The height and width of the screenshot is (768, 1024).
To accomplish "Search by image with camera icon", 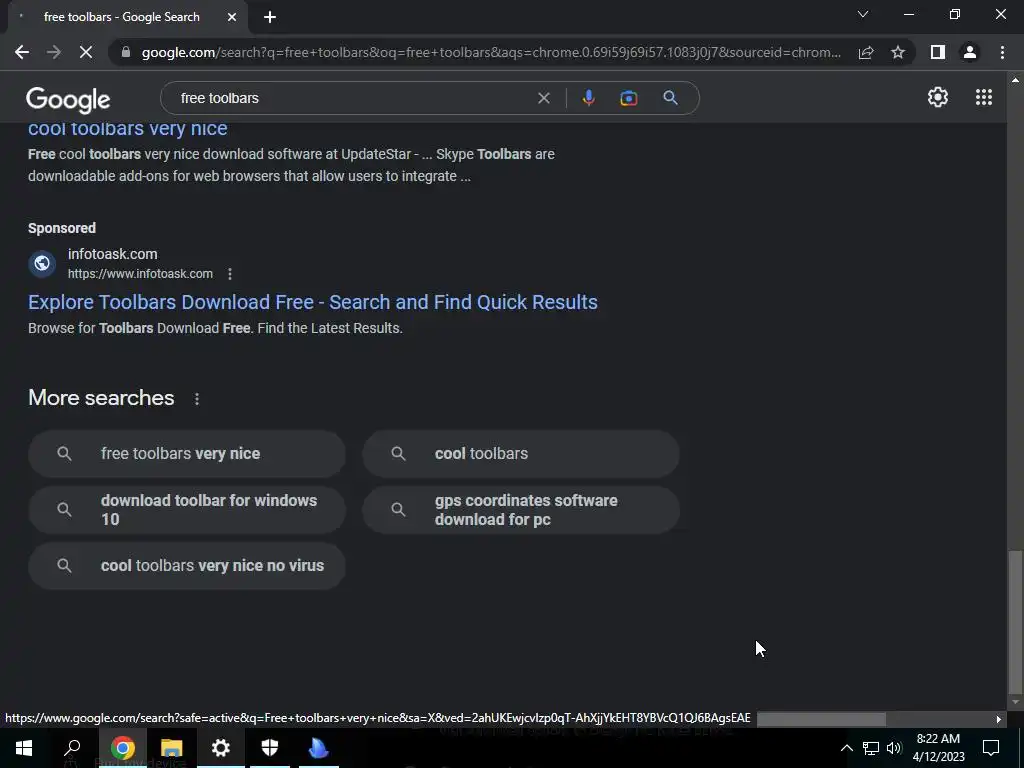I will click(629, 98).
